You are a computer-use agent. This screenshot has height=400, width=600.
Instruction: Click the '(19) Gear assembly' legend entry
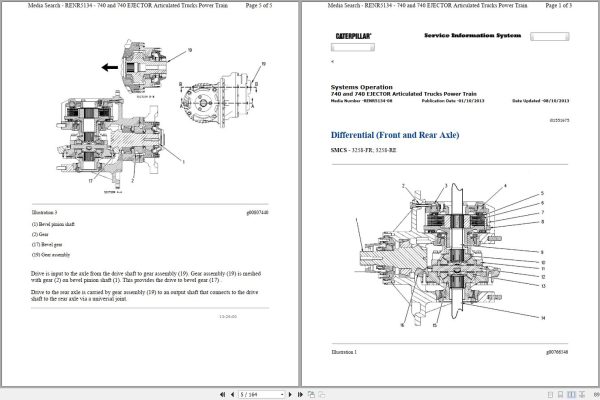pos(51,255)
